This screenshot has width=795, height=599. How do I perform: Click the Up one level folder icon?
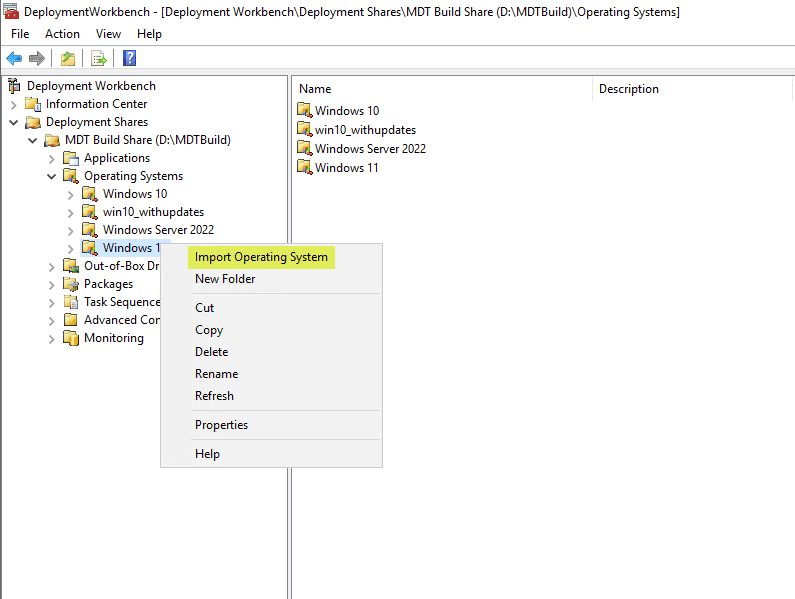pyautogui.click(x=68, y=58)
